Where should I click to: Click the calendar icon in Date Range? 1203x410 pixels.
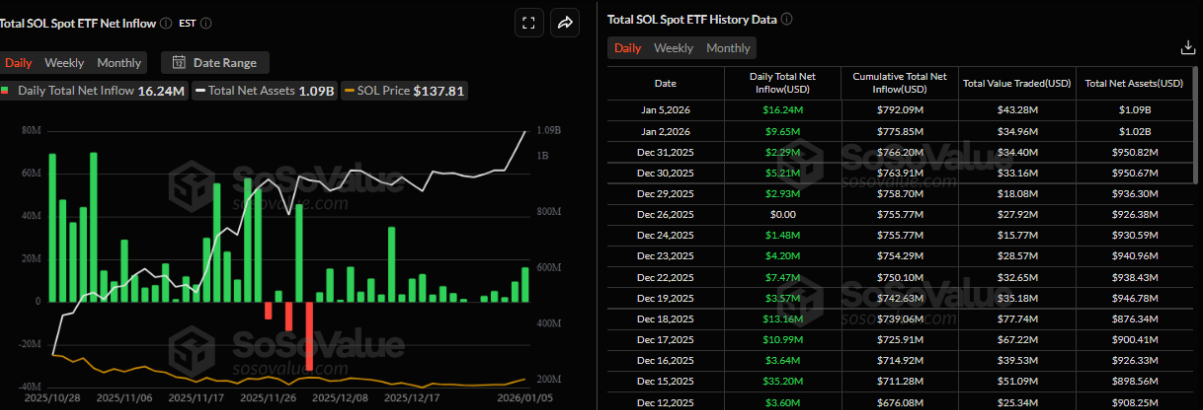point(178,62)
